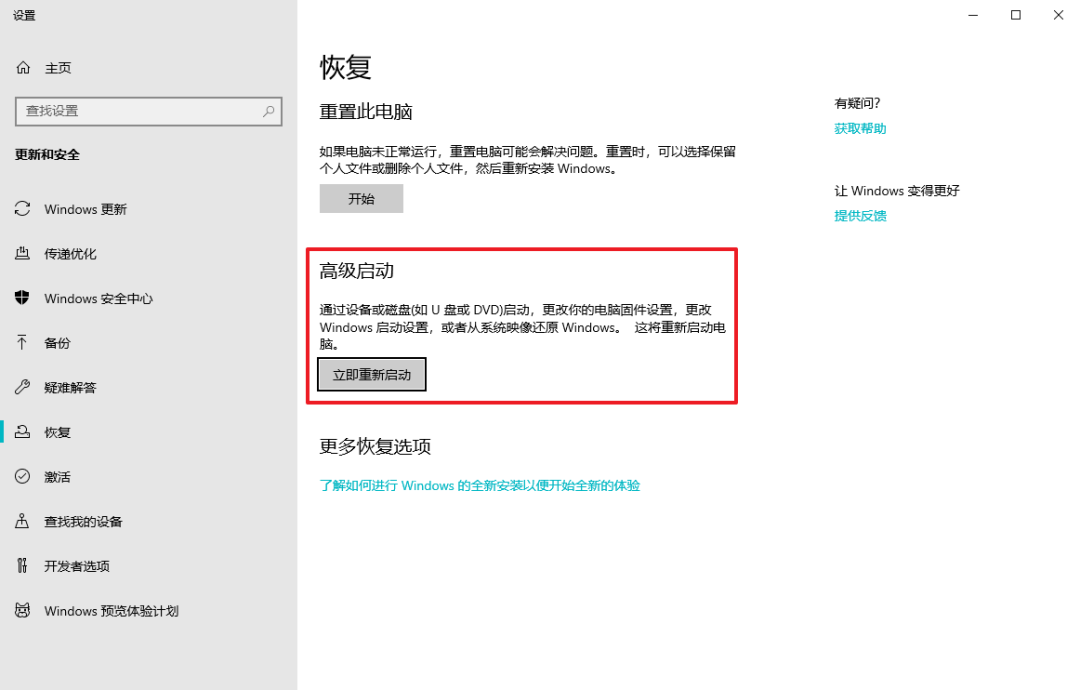Click the 更新和安全 section heading
The height and width of the screenshot is (690, 1080).
coord(48,155)
